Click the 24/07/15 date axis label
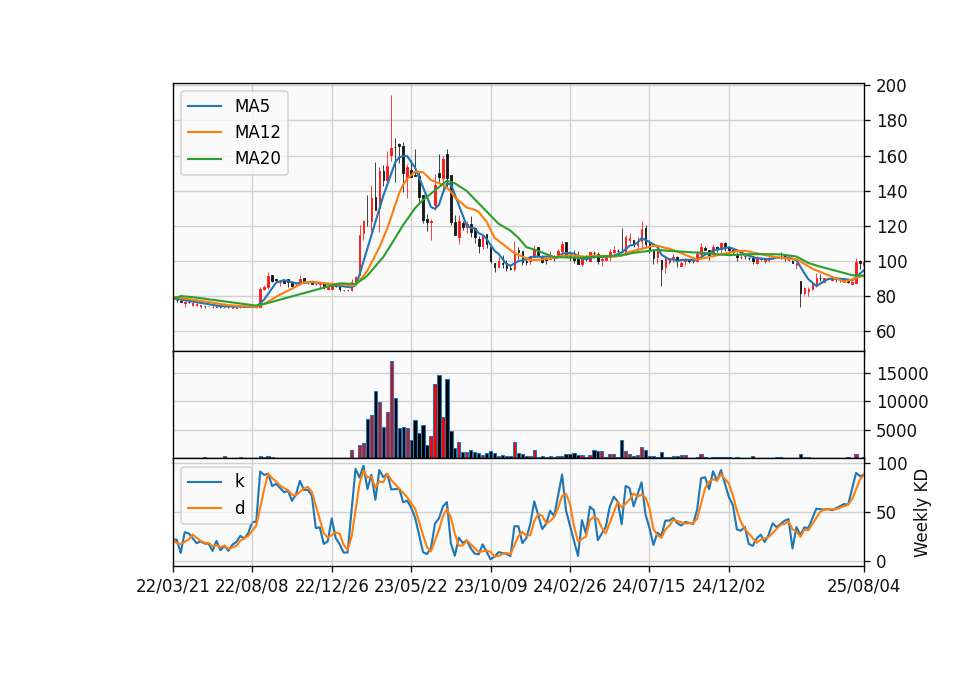The image size is (960, 690). [x=648, y=586]
